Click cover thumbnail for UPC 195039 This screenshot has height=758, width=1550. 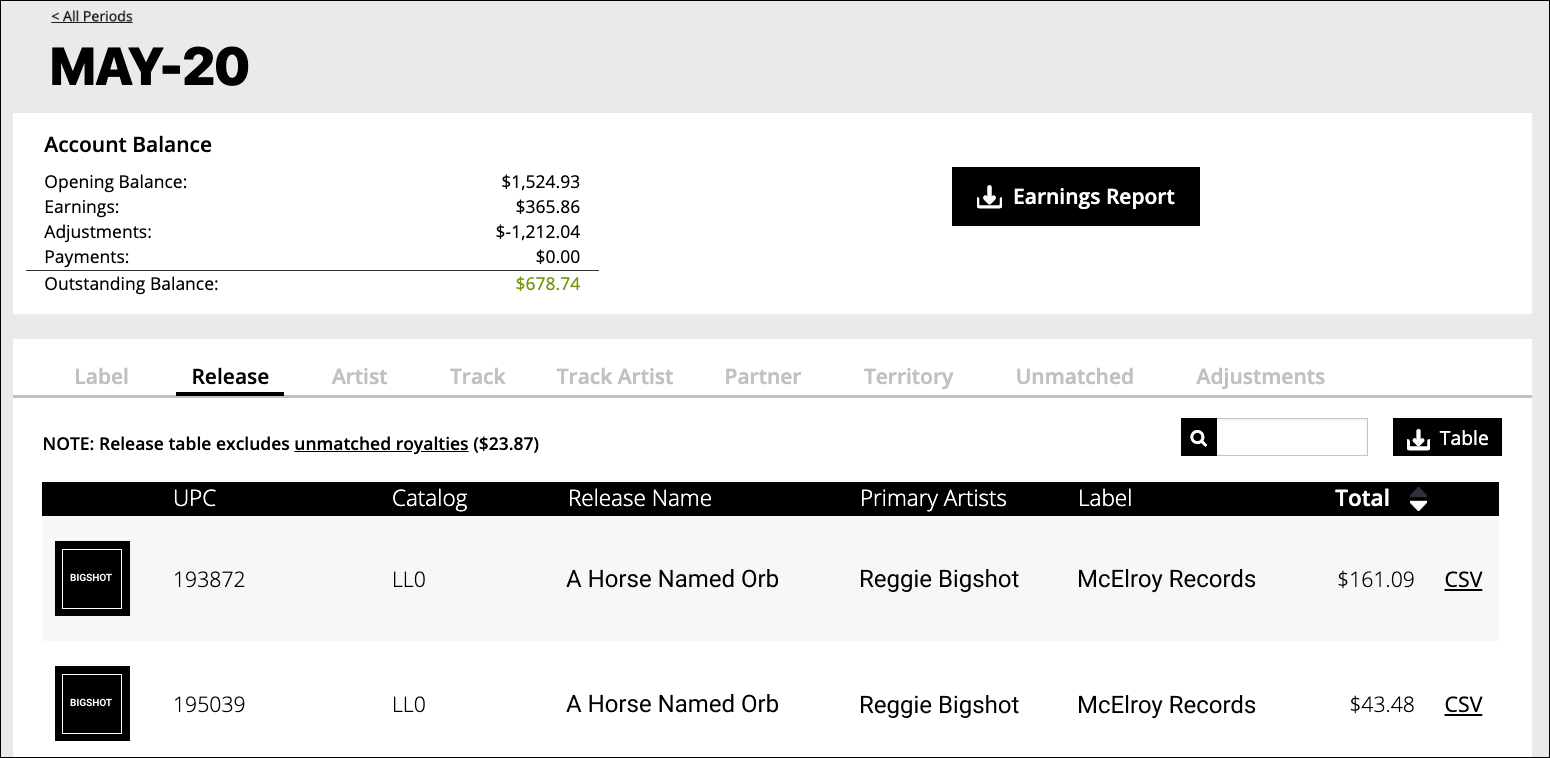tap(92, 704)
